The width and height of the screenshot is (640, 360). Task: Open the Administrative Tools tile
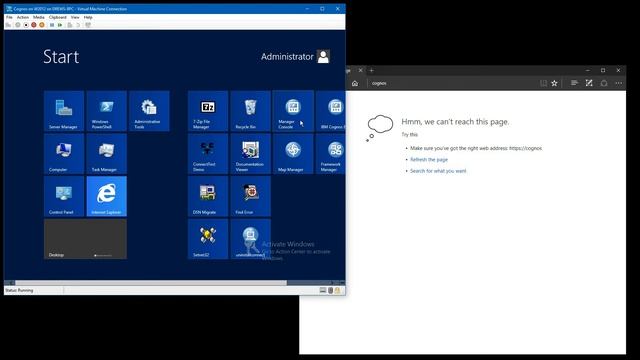point(149,111)
